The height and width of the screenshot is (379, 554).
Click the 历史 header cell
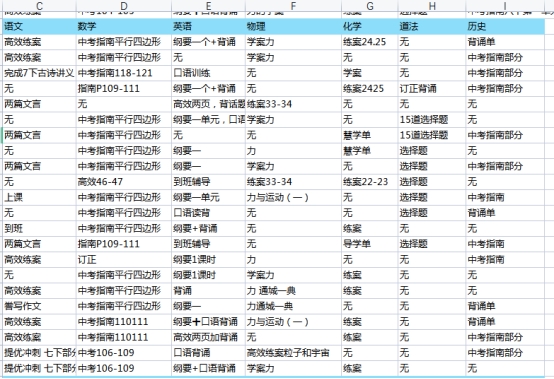[x=505, y=26]
